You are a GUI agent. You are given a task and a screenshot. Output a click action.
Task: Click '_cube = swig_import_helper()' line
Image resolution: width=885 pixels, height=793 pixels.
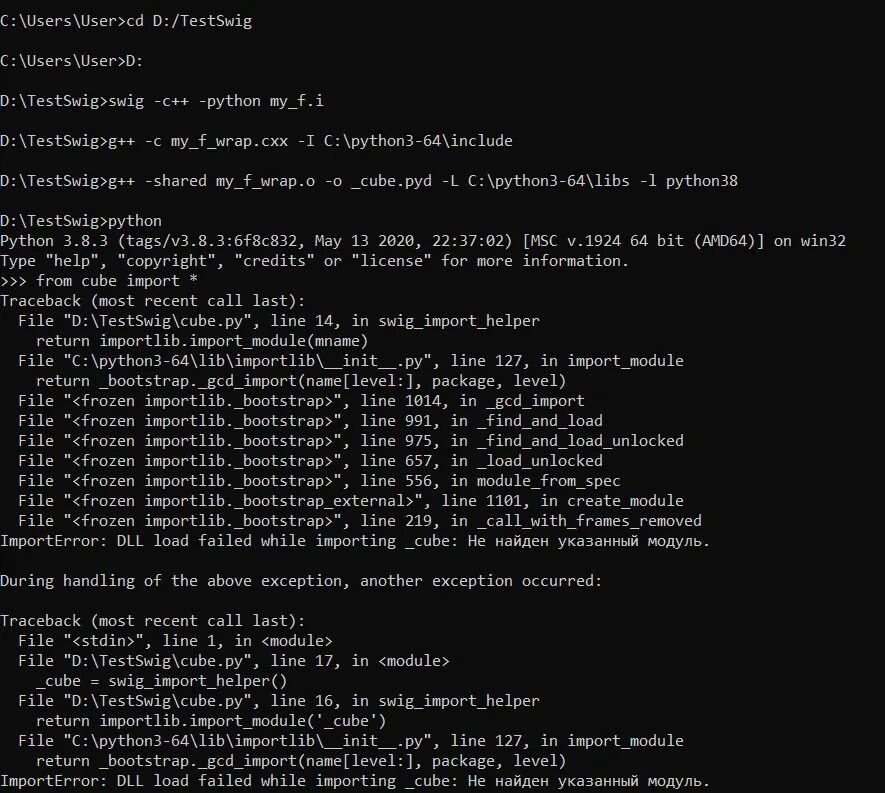pos(161,681)
